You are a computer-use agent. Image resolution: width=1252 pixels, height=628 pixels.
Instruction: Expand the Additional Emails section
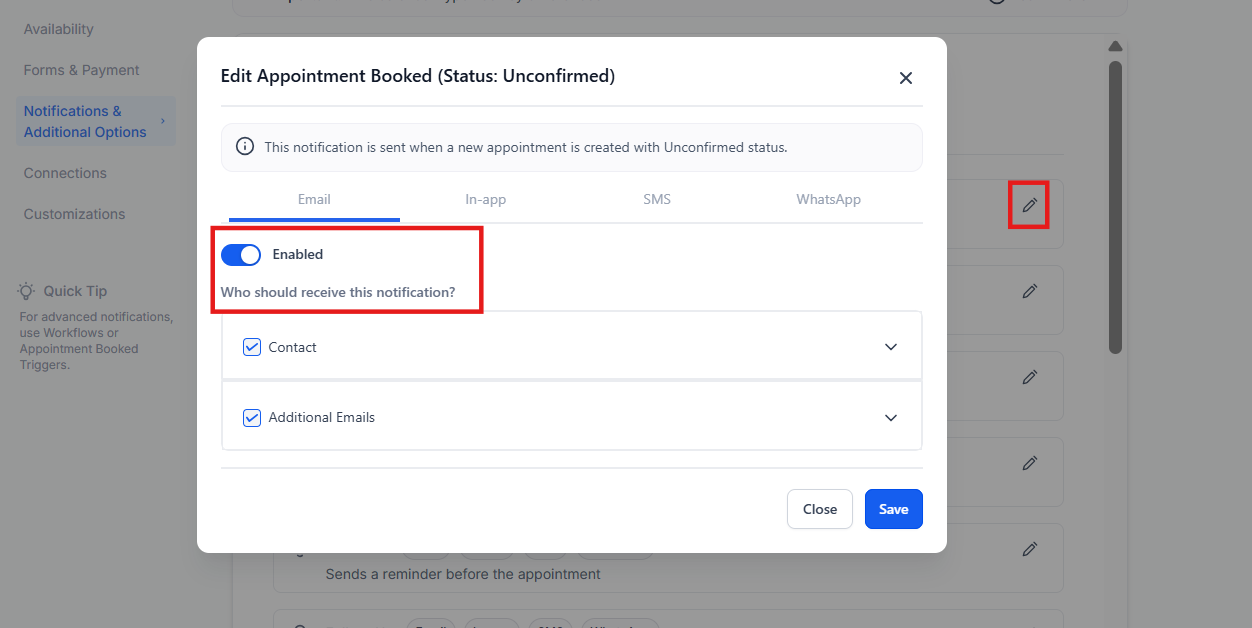[891, 417]
